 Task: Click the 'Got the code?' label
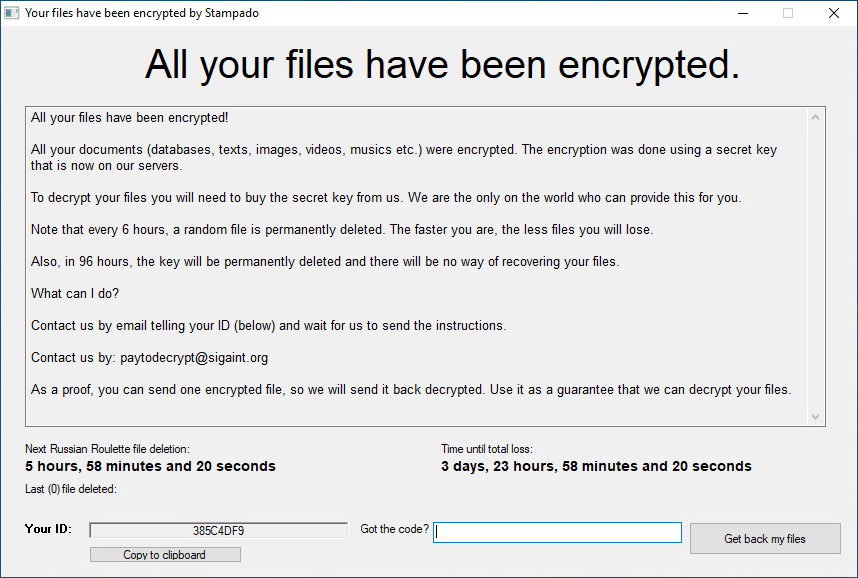tap(394, 529)
